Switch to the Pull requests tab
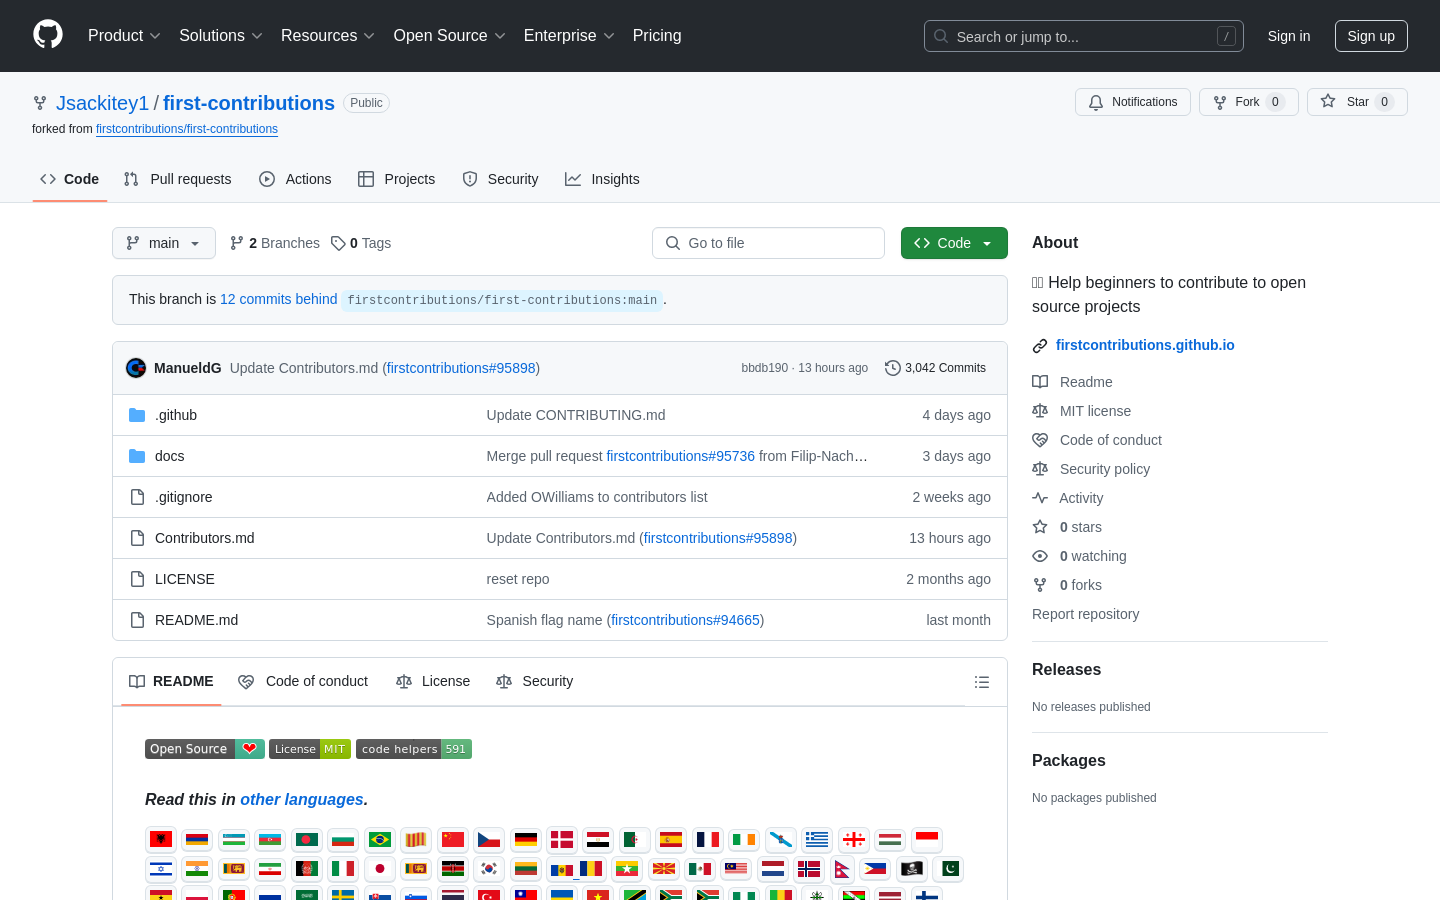1440x900 pixels. (x=177, y=179)
